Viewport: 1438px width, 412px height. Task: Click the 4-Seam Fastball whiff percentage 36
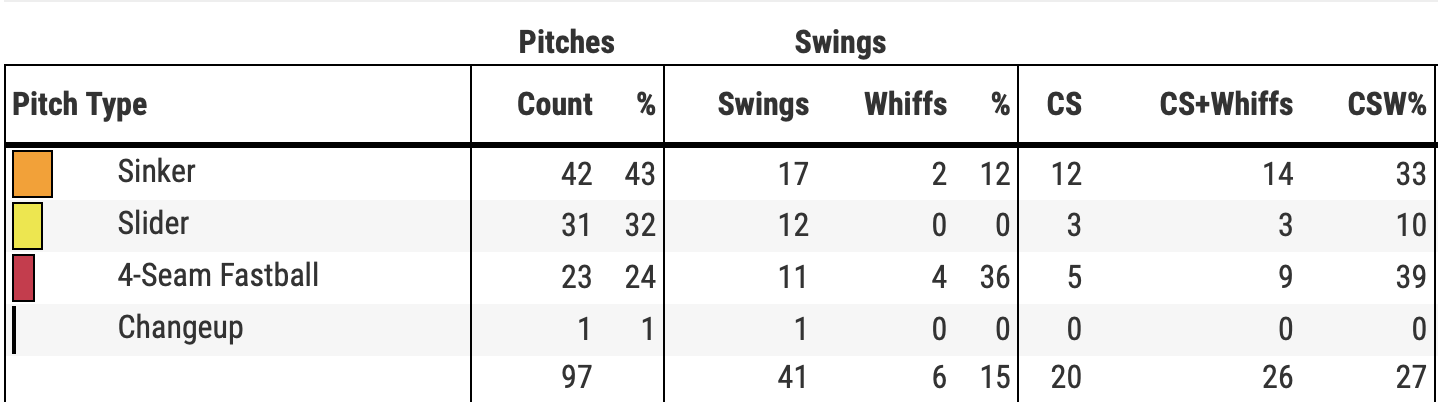(x=993, y=277)
